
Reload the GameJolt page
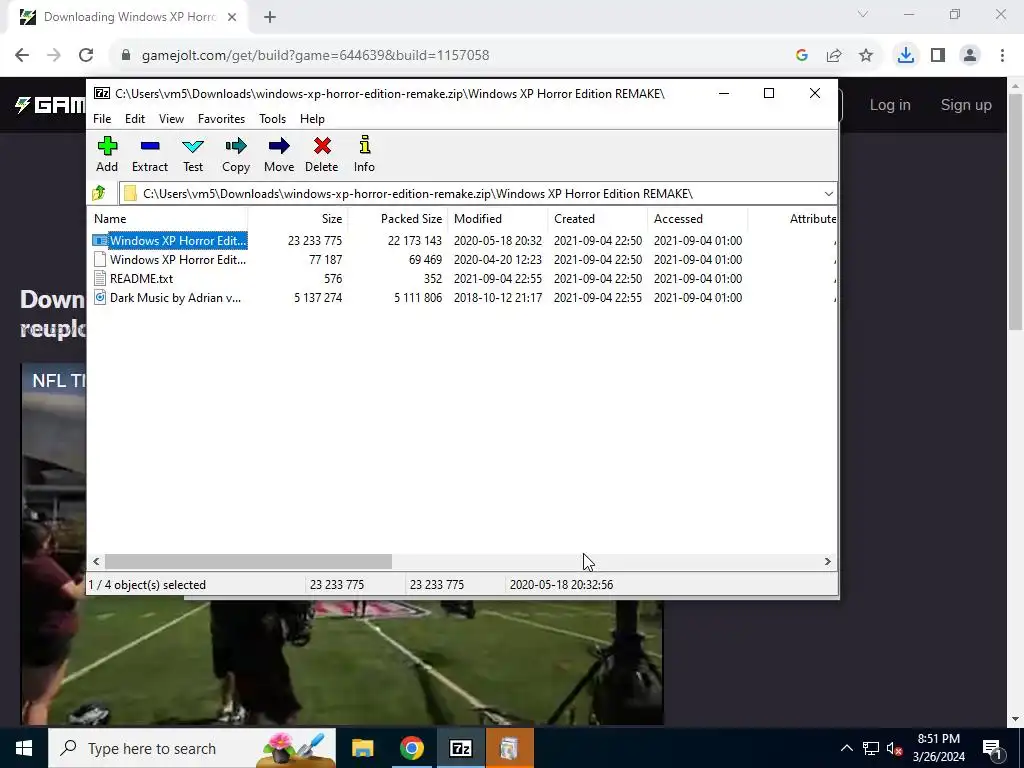point(86,55)
